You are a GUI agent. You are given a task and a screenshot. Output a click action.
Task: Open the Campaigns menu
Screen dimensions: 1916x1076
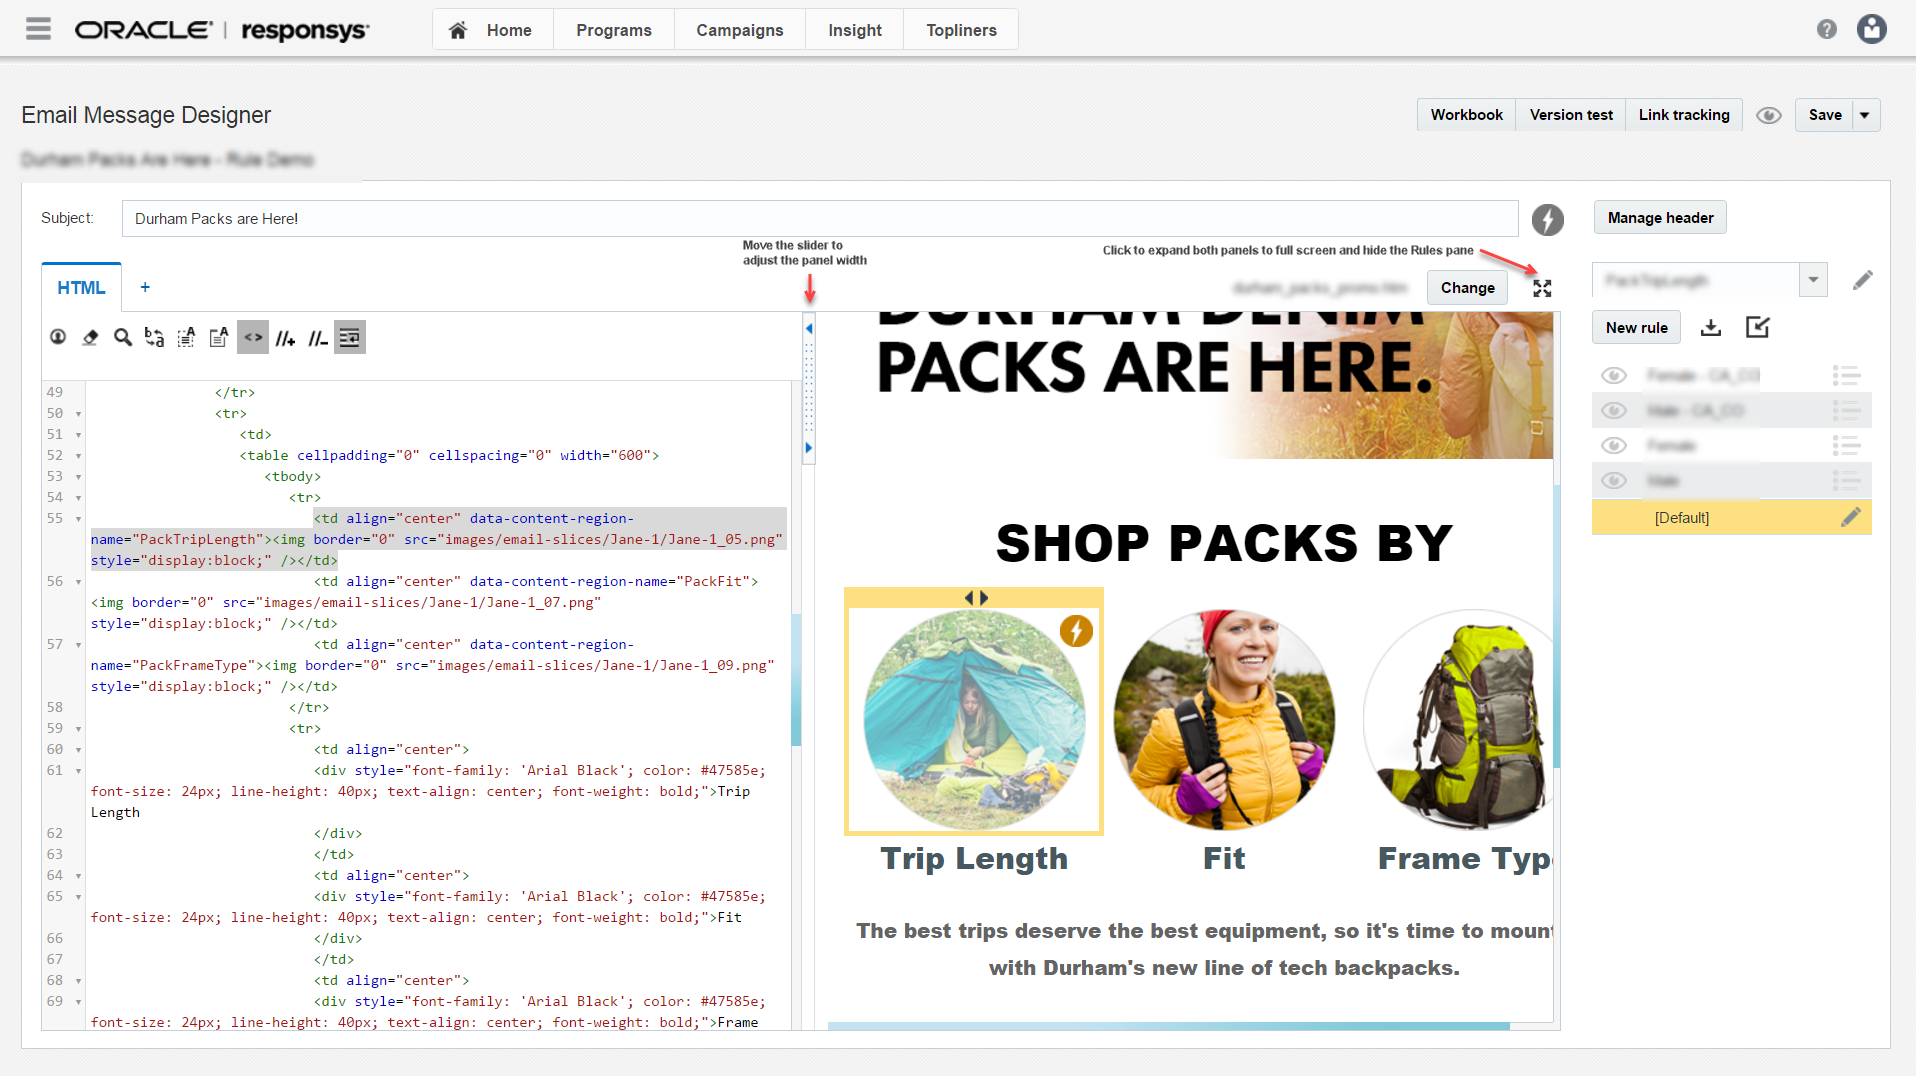point(740,30)
